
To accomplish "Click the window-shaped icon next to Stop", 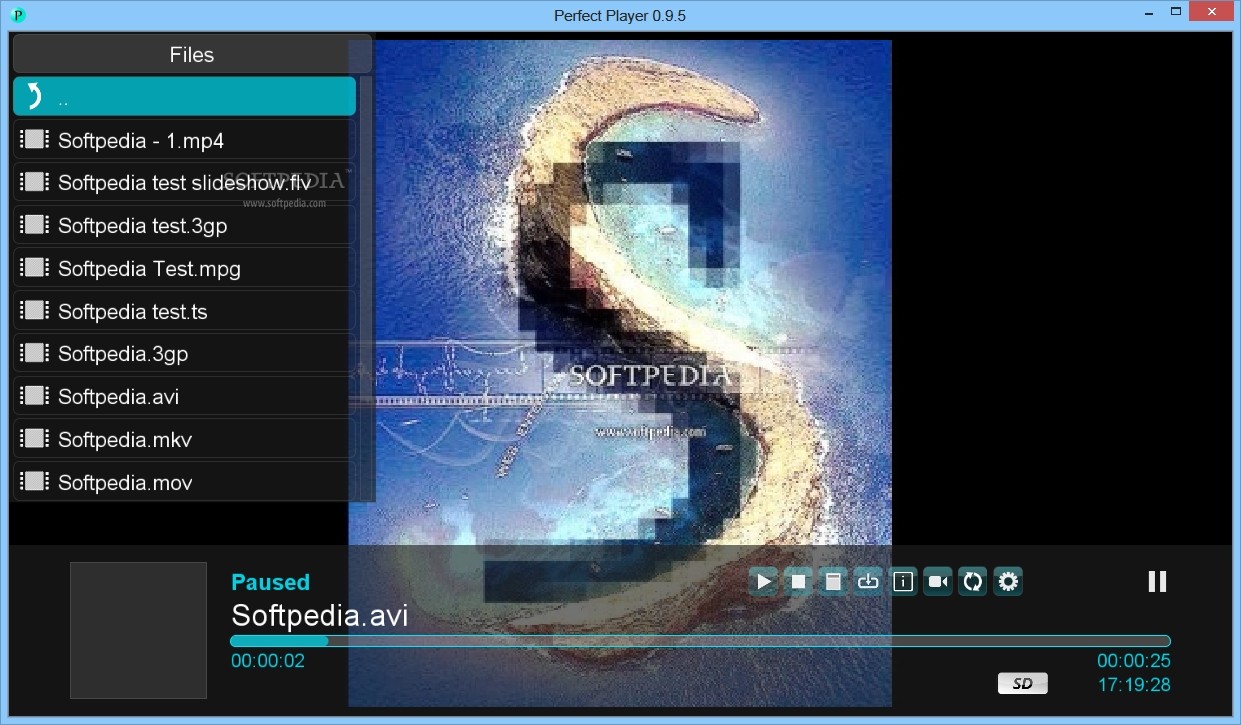I will pyautogui.click(x=833, y=581).
